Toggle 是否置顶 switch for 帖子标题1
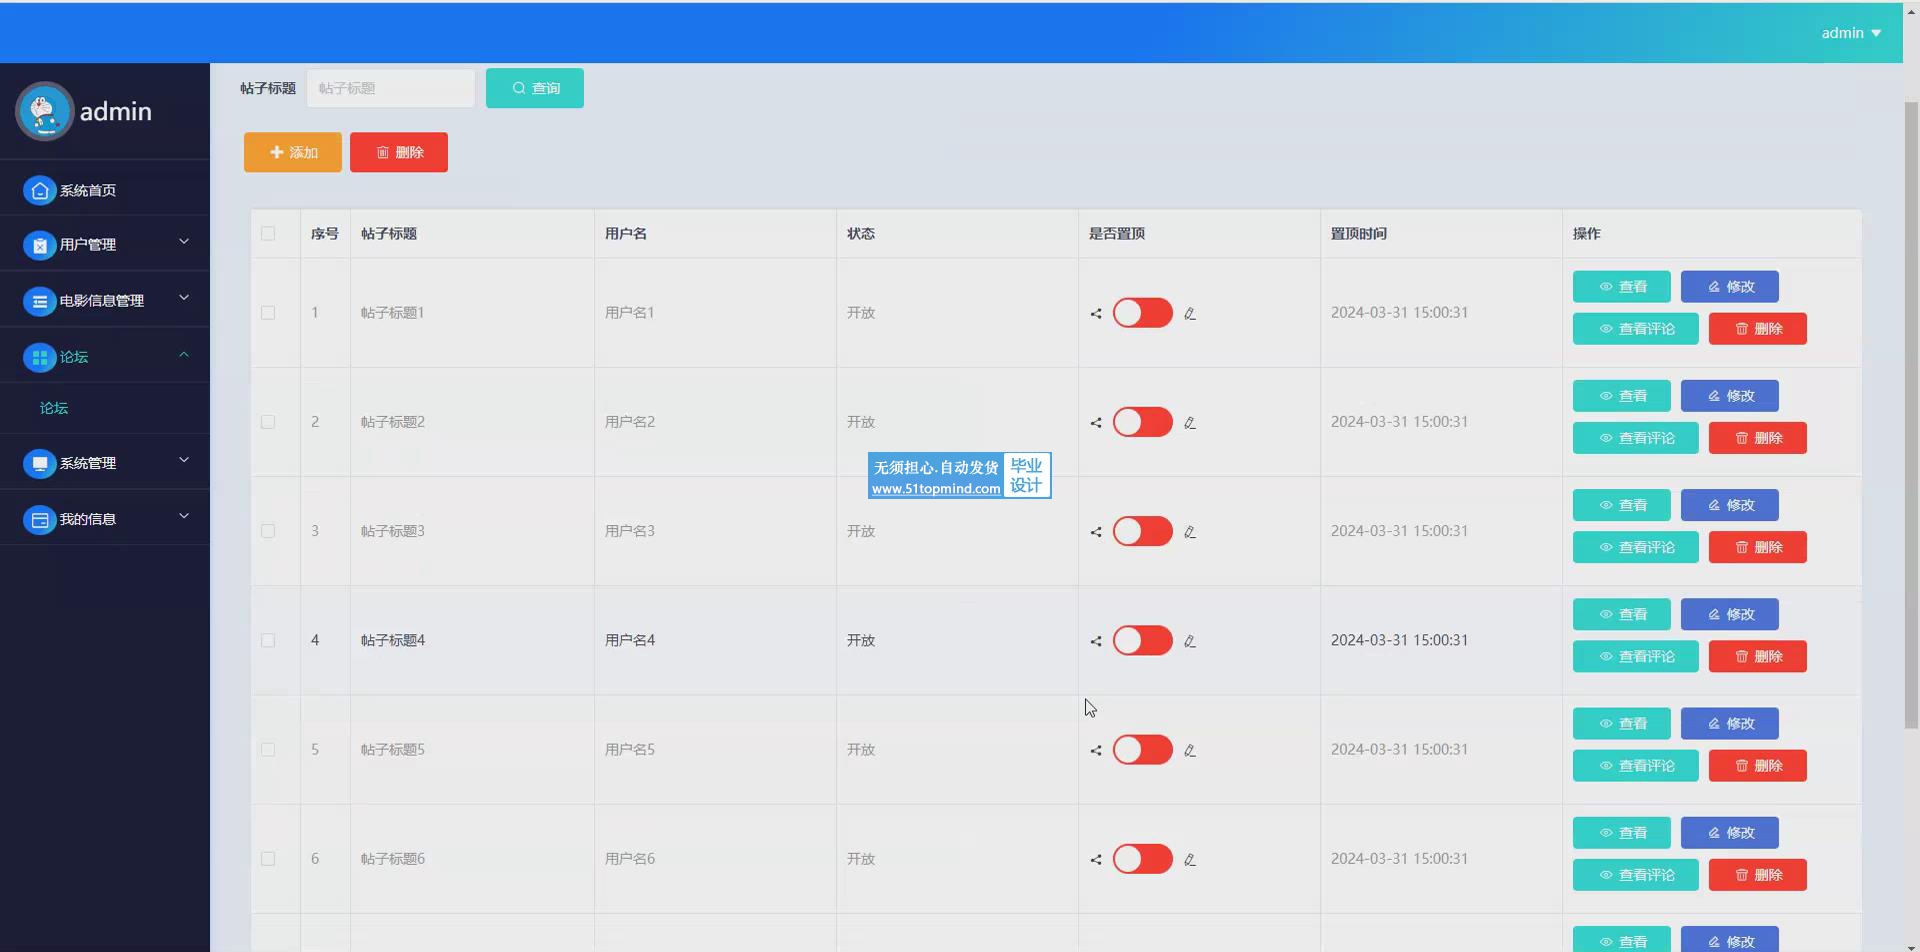 pos(1142,312)
